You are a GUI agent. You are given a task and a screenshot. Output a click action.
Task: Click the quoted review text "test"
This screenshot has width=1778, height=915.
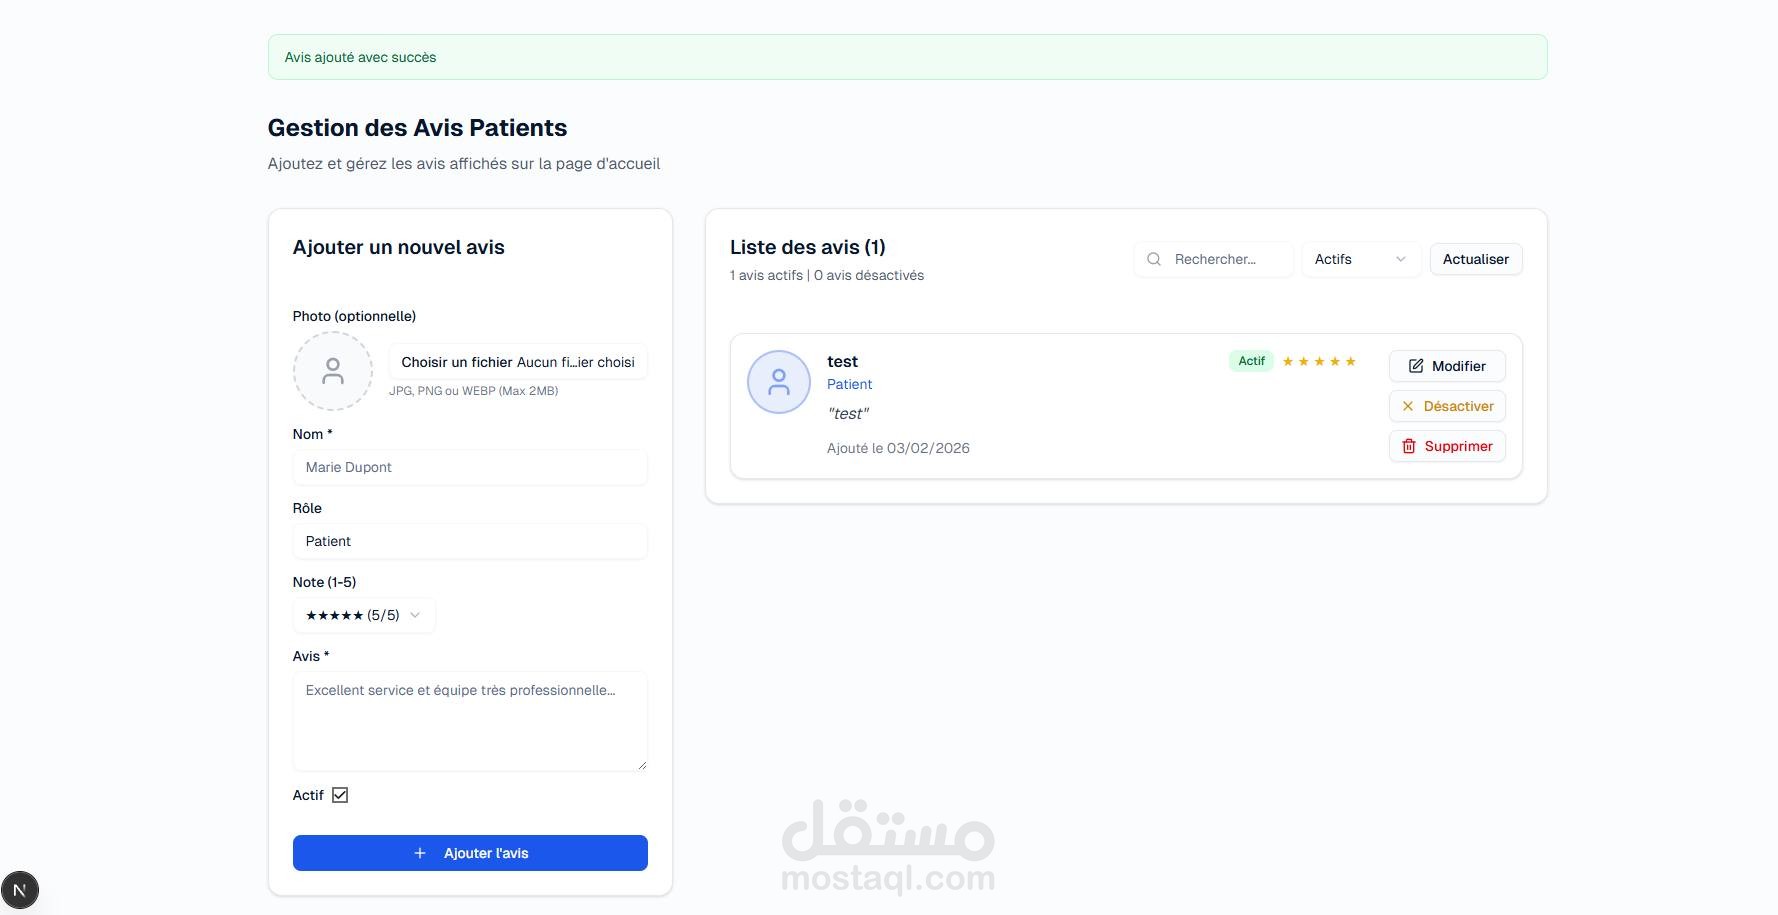(x=848, y=413)
